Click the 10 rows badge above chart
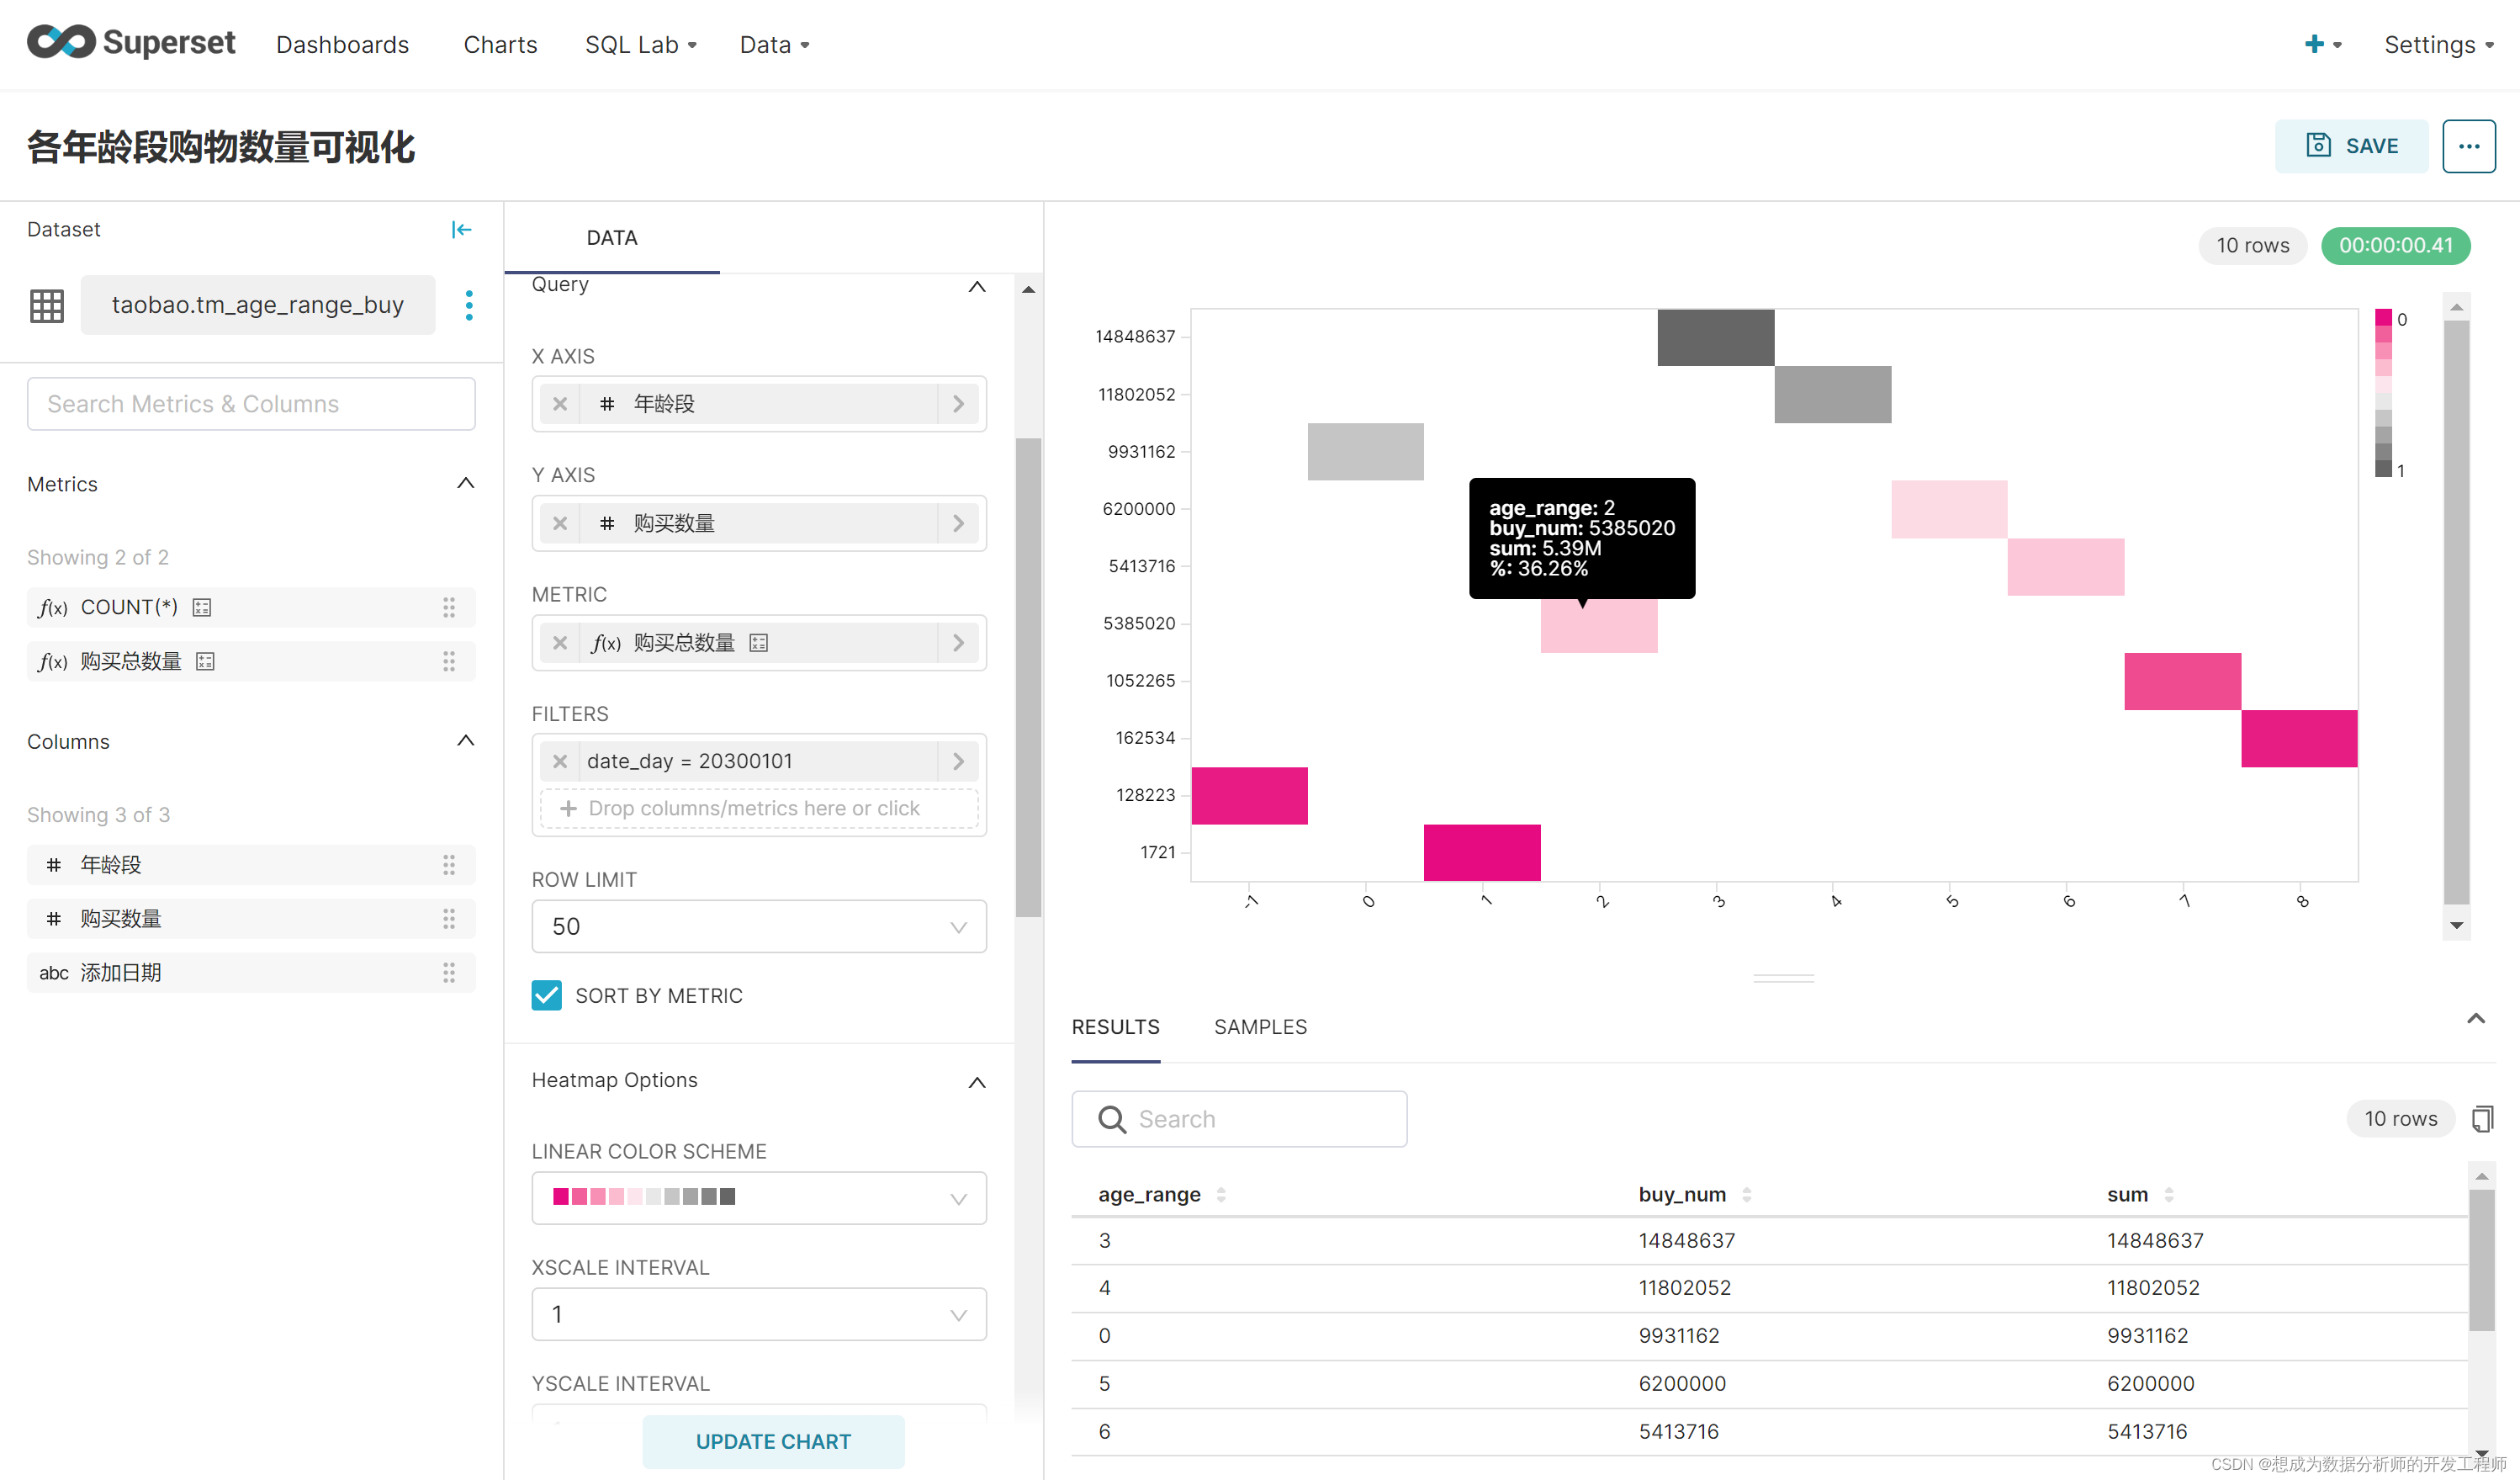 pos(2252,245)
